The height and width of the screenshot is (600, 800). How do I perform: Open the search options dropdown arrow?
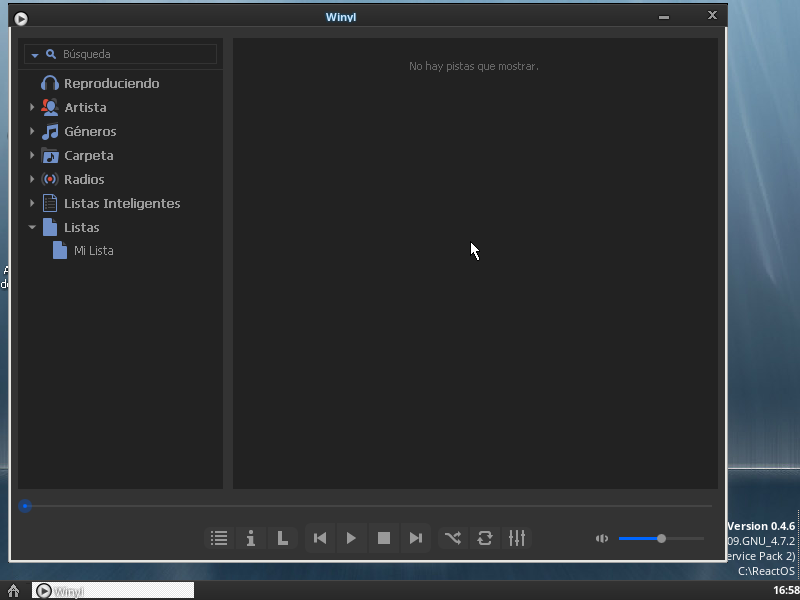(x=35, y=55)
